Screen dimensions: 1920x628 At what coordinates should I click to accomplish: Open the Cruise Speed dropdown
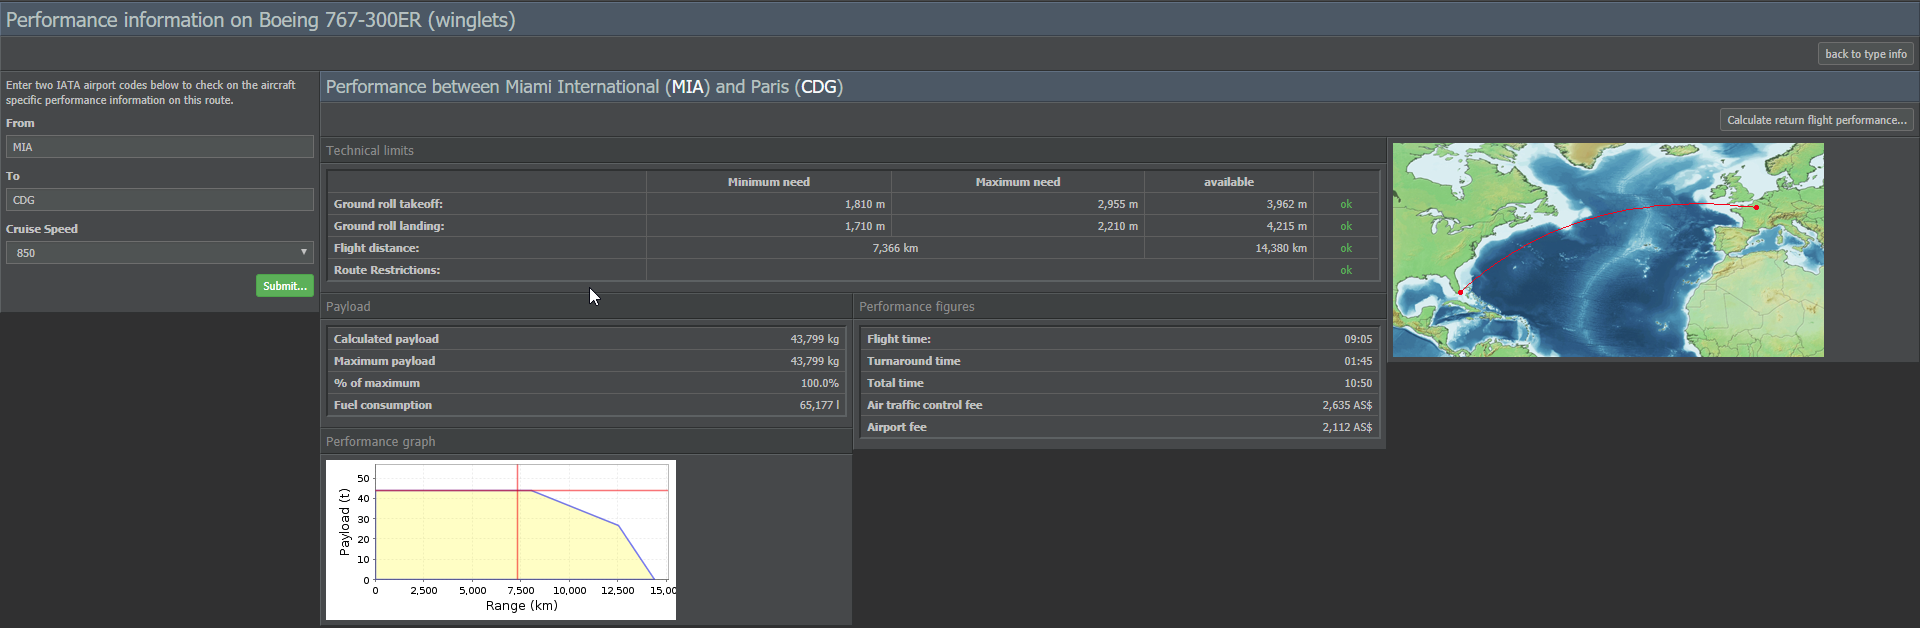(x=160, y=253)
